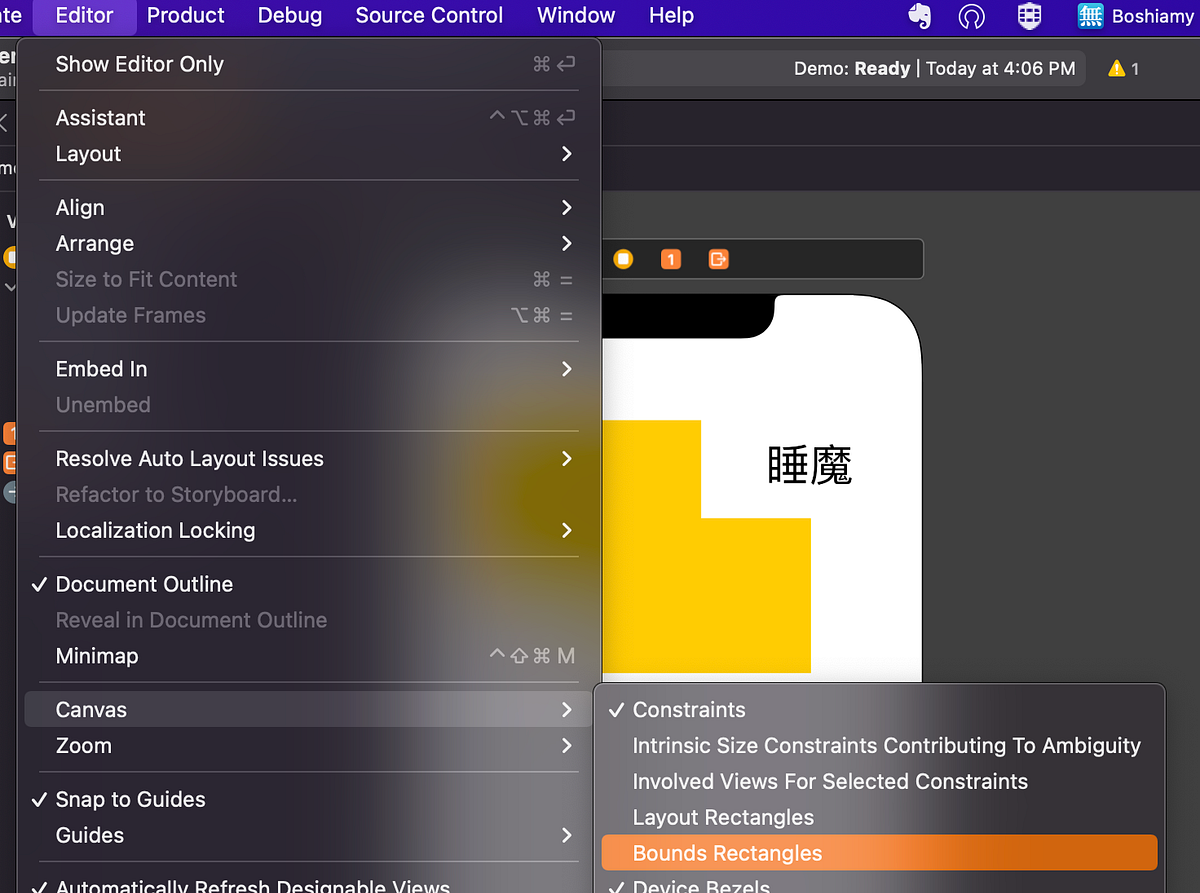The width and height of the screenshot is (1200, 893).
Task: Click the shield-shaped menu bar icon
Action: [1029, 16]
